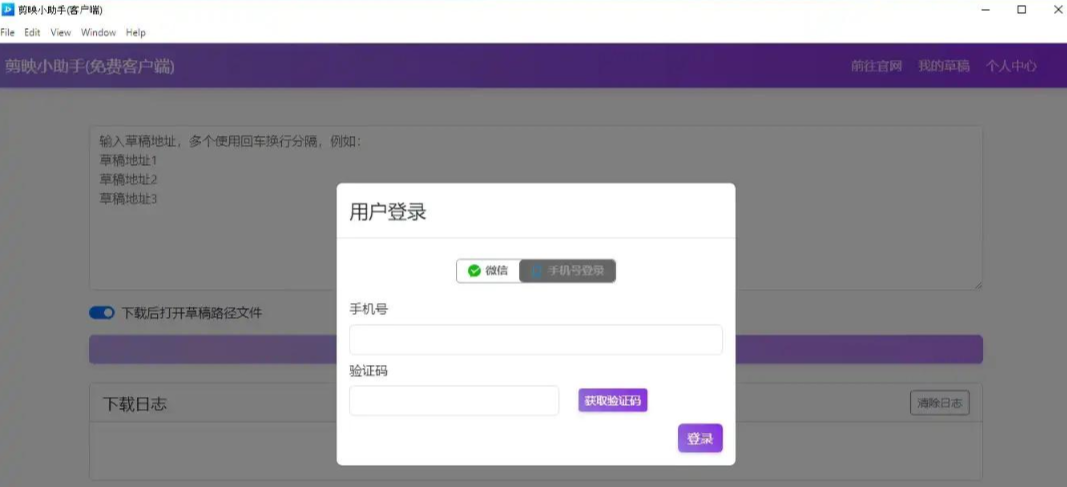Maximize the window
The image size is (1067, 487).
[1021, 10]
